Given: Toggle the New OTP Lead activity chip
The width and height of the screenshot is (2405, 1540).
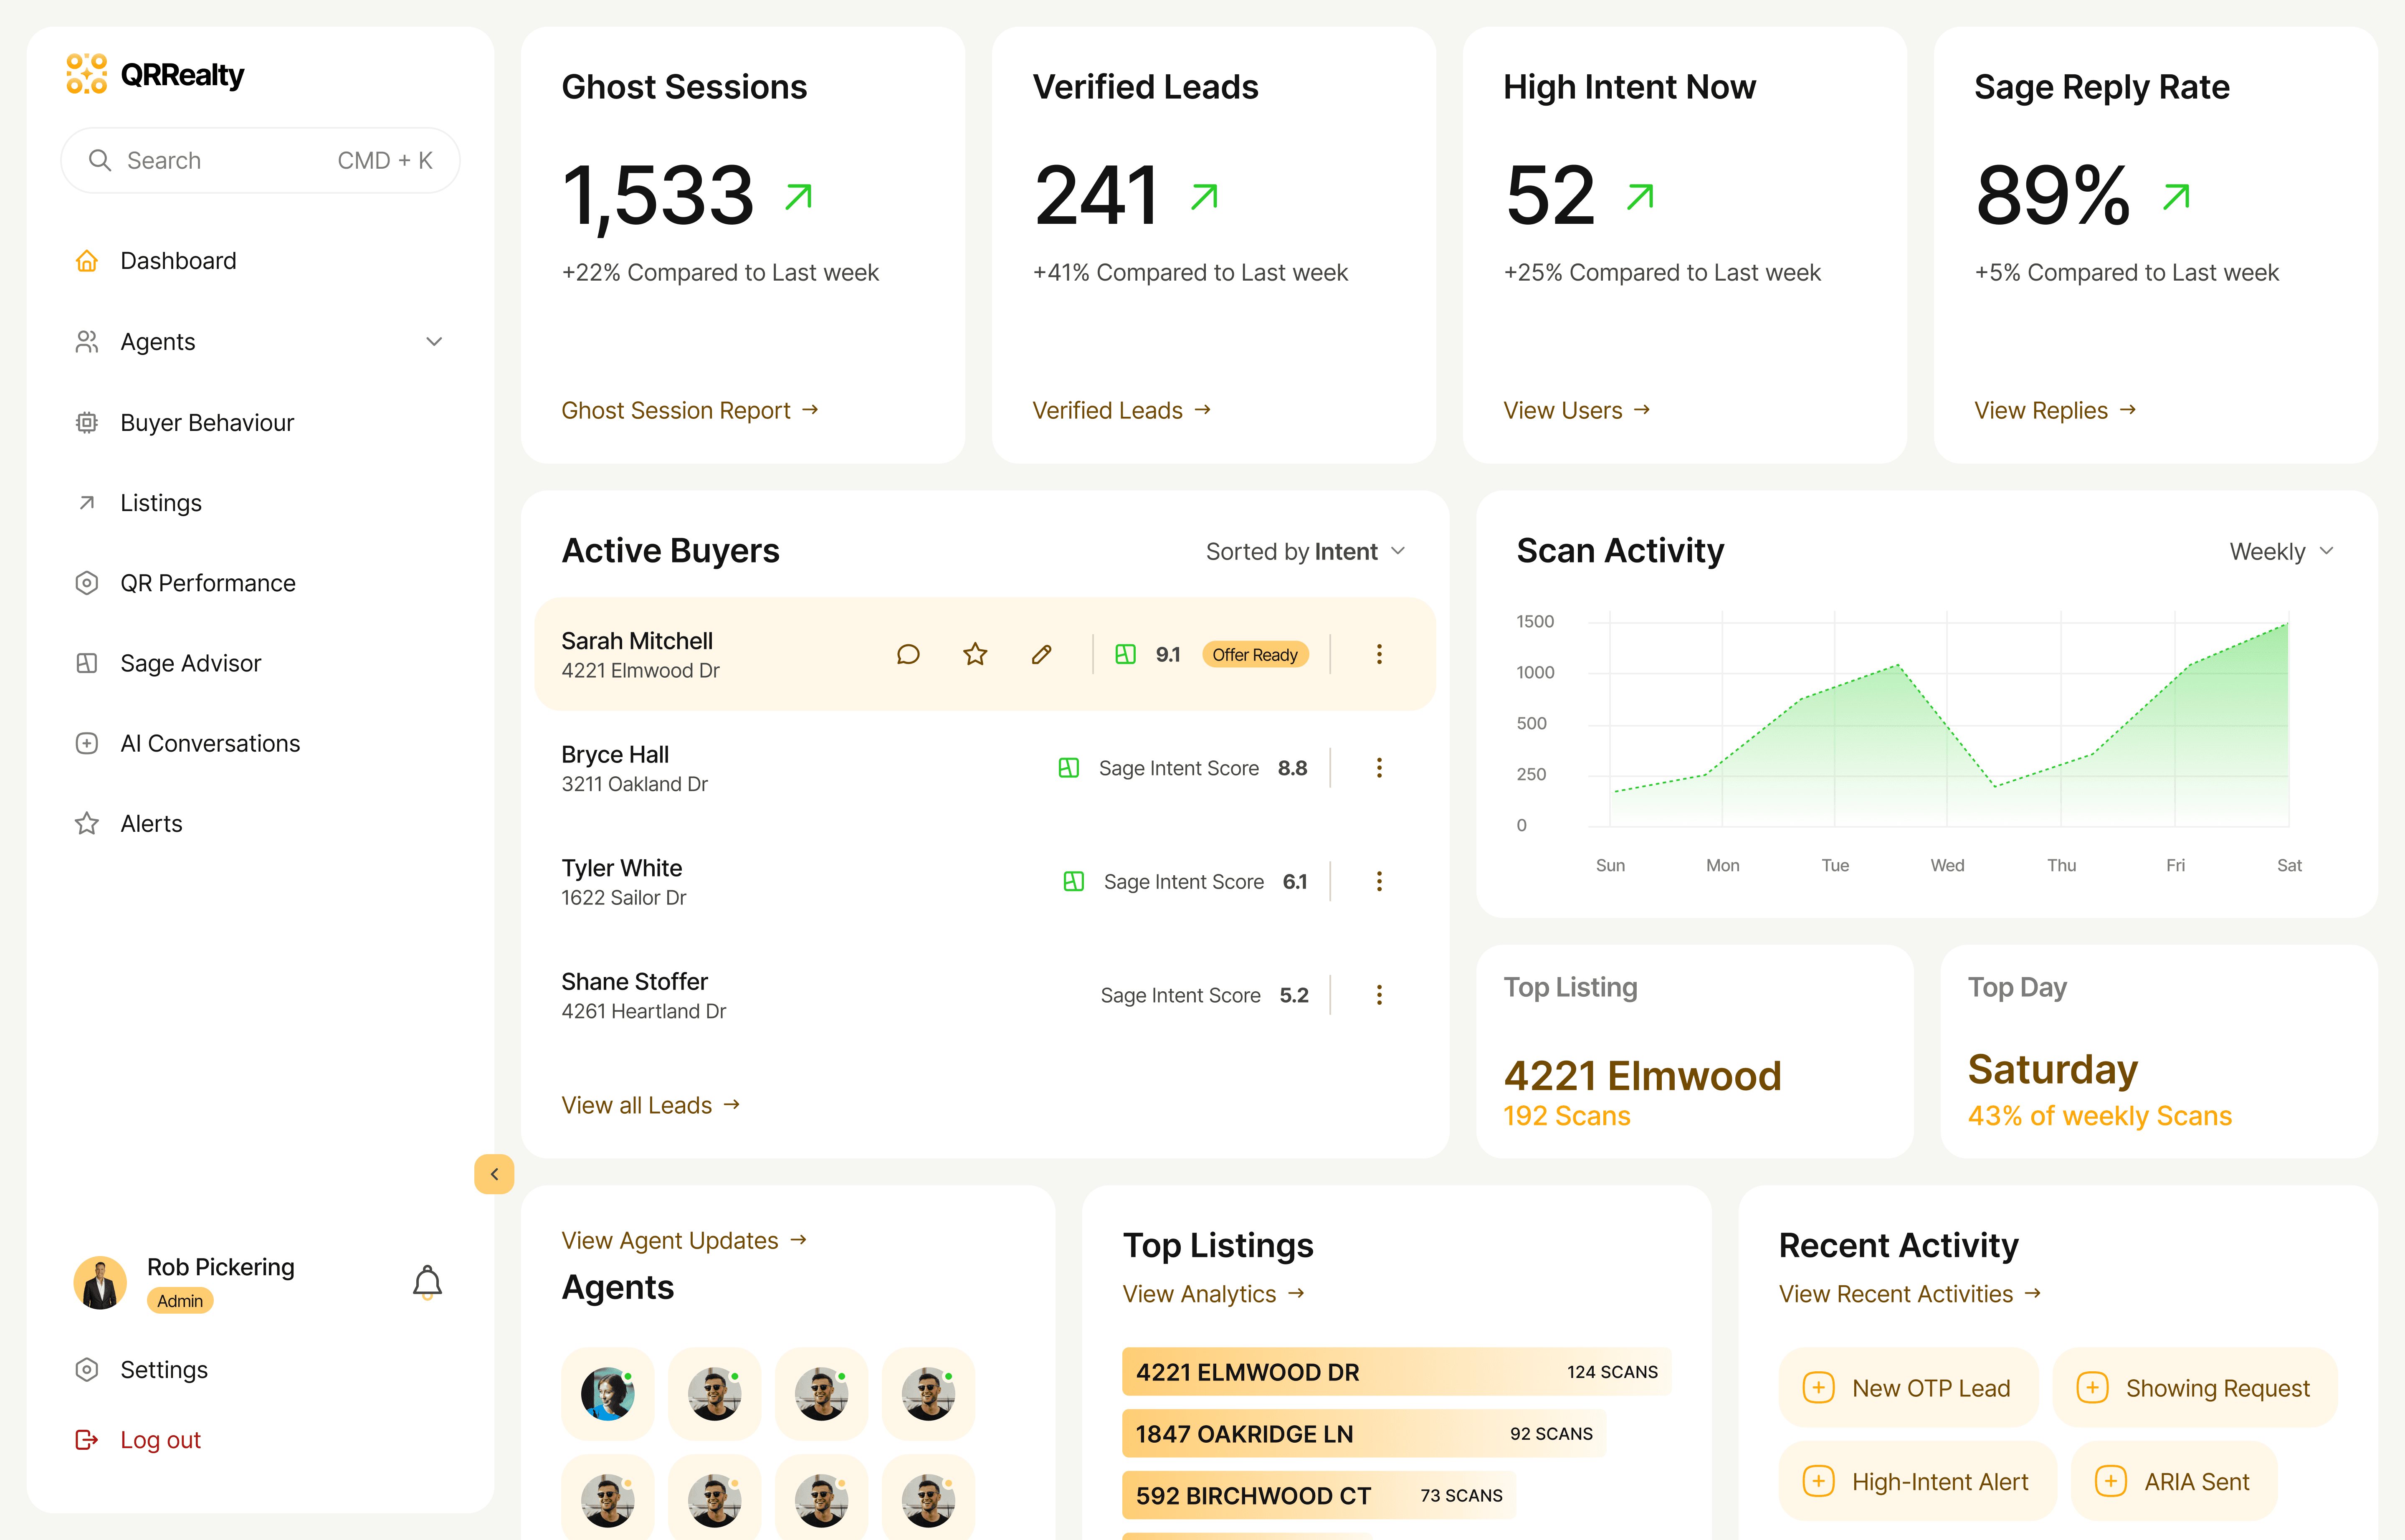Looking at the screenshot, I should click(1908, 1388).
